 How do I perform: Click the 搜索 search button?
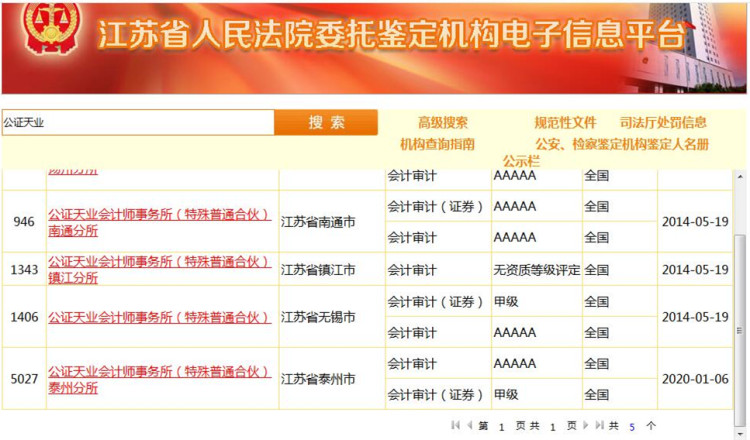326,122
